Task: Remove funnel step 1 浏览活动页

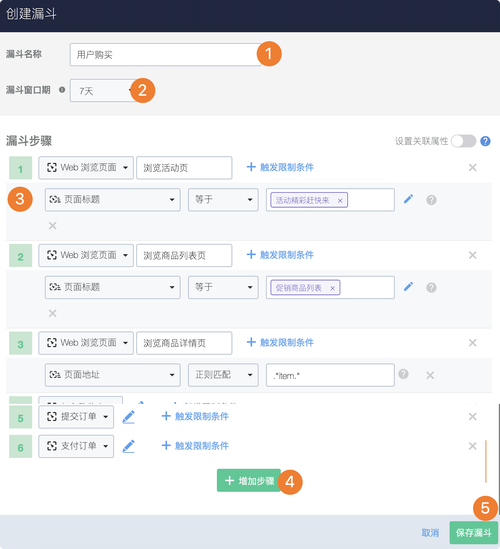Action: 472,167
